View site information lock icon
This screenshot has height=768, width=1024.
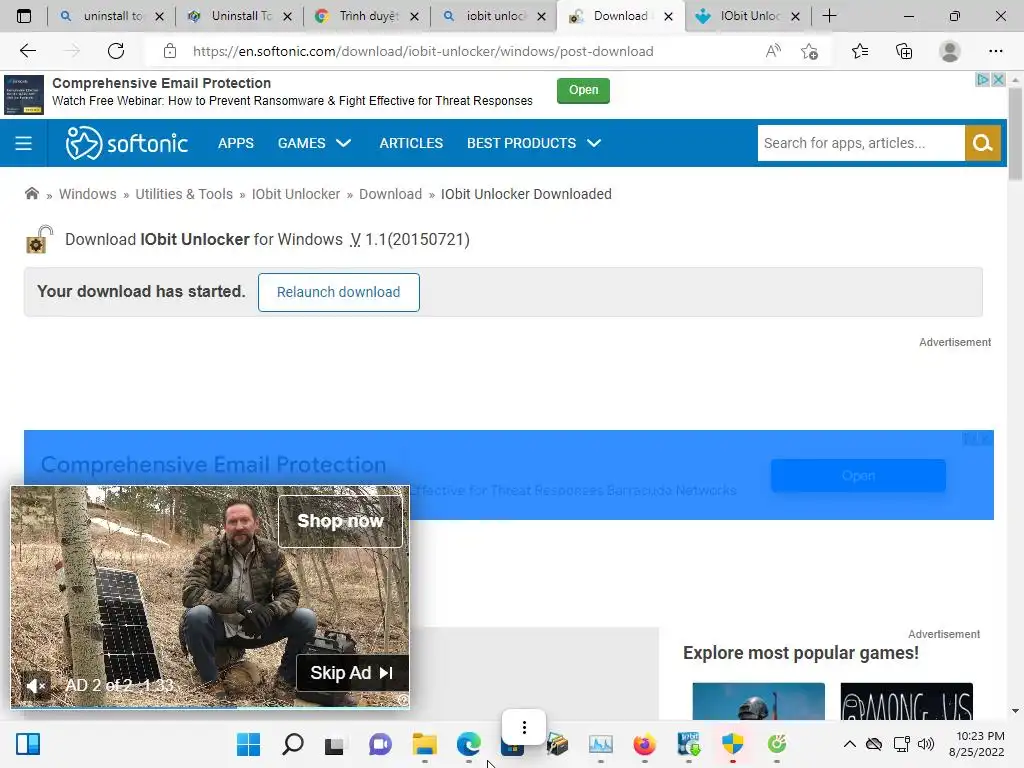(170, 51)
